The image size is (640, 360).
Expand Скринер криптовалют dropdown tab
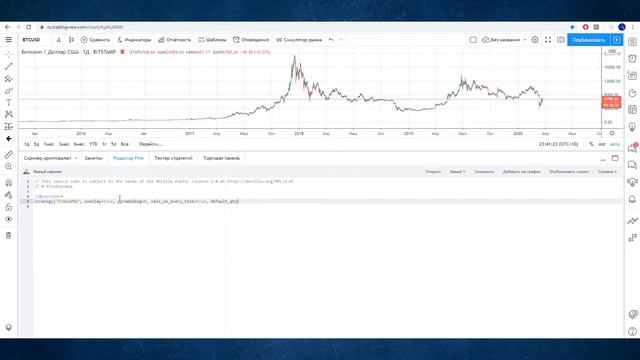[50, 158]
